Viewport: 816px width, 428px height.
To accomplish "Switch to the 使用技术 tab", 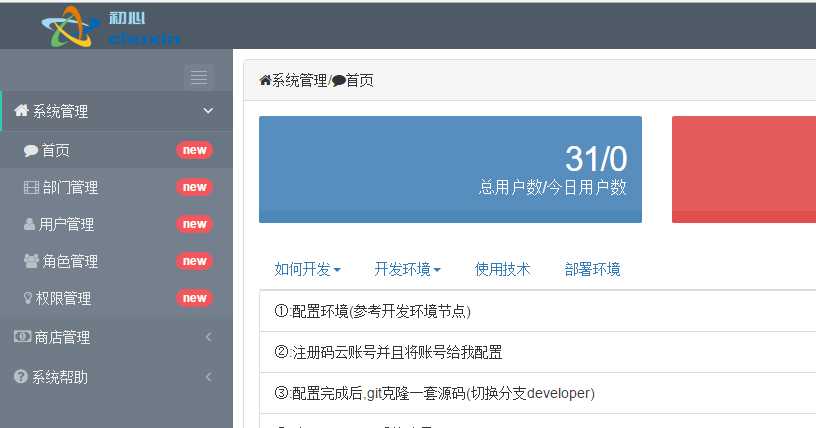I will (502, 269).
